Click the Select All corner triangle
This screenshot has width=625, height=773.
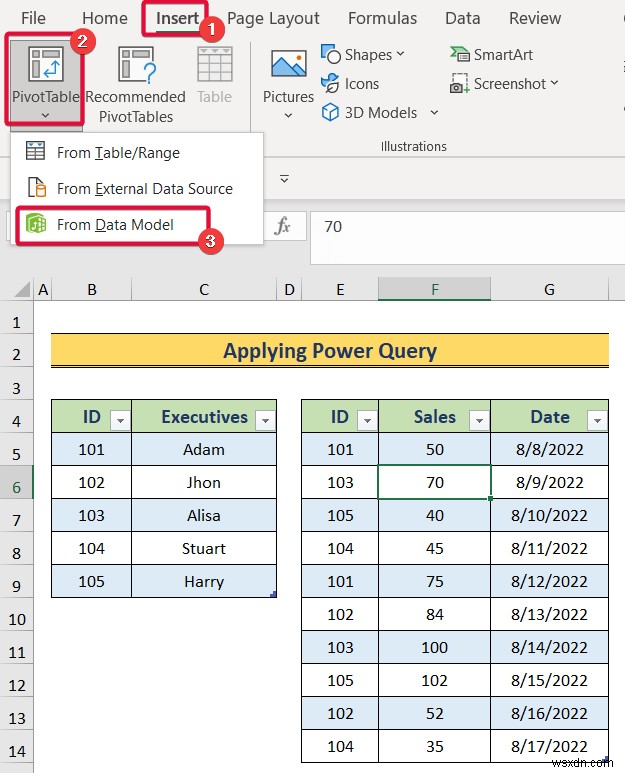(x=22, y=289)
